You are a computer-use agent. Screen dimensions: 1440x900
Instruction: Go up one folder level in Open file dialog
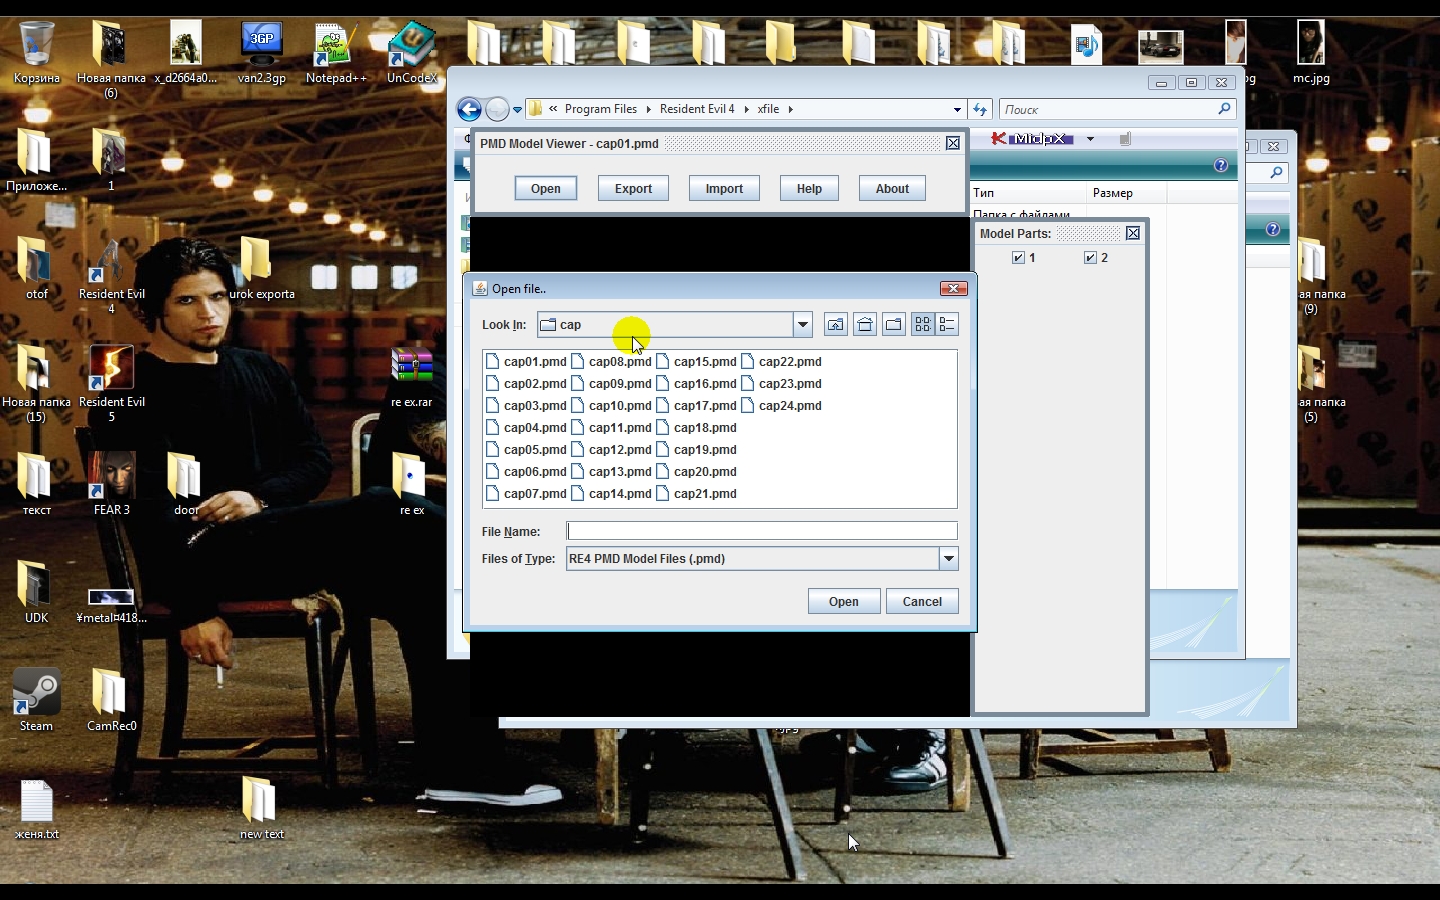(x=836, y=324)
